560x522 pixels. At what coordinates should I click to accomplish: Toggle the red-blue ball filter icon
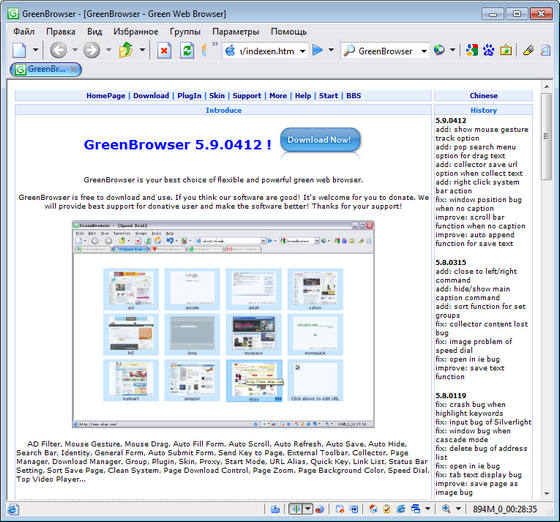[x=320, y=509]
